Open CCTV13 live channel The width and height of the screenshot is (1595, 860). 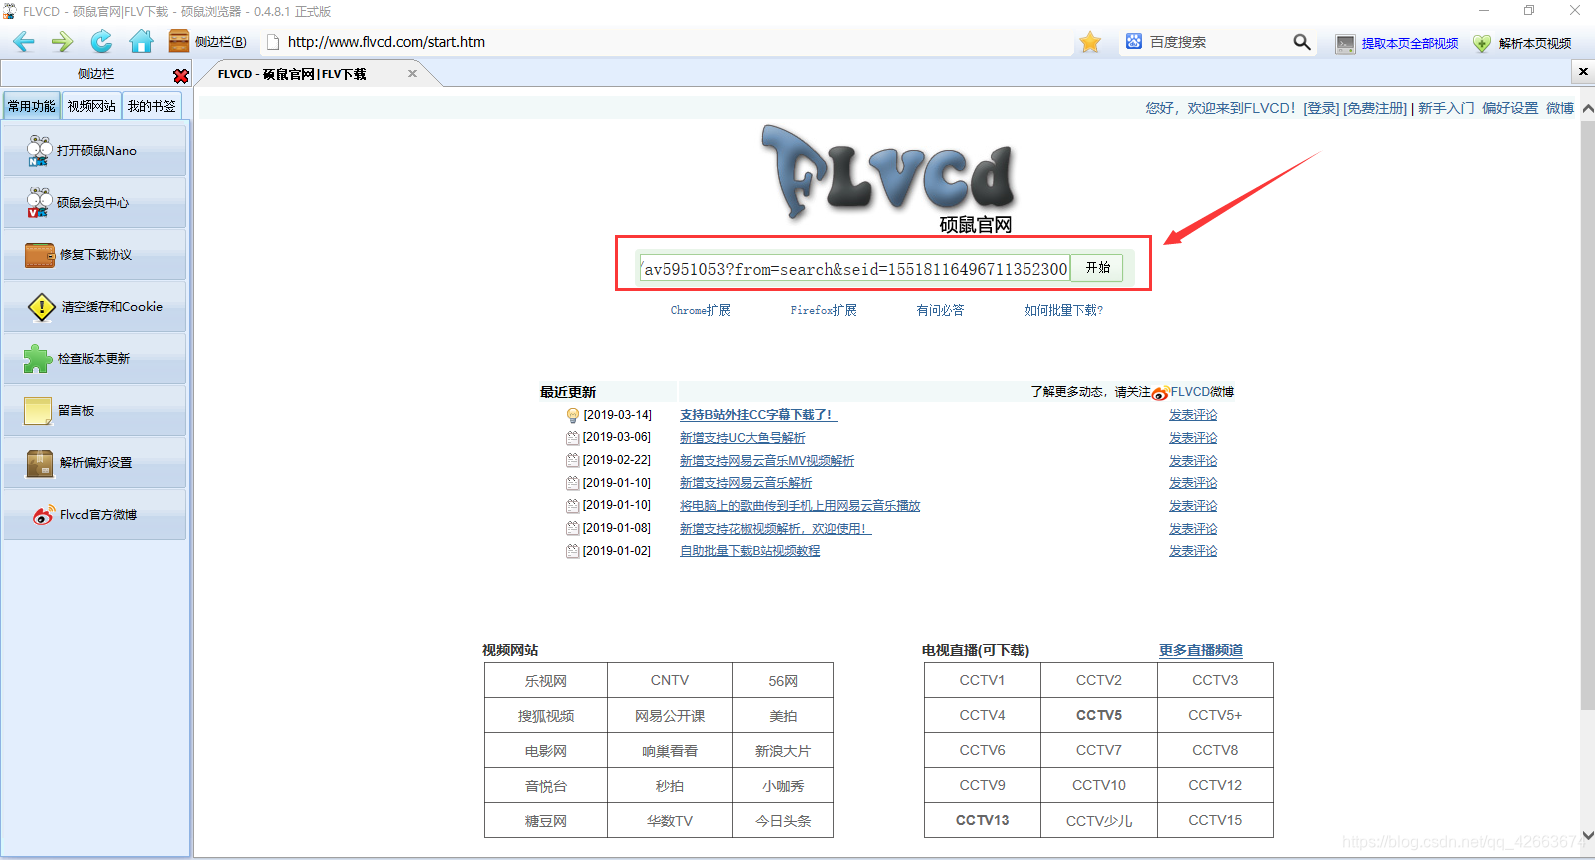point(983,820)
